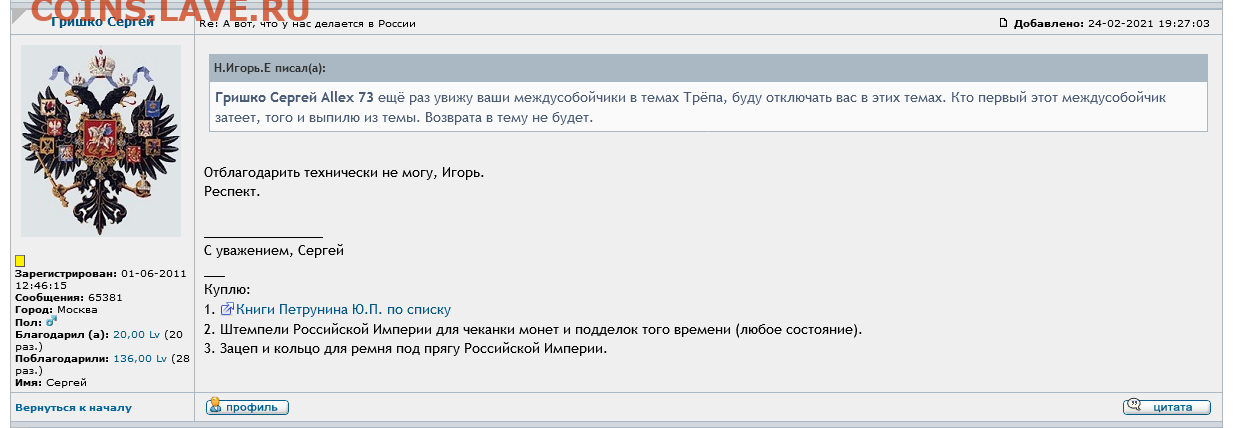This screenshot has height=428, width=1233.
Task: Click the speech bubble icon on the цитата button
Action: pyautogui.click(x=1135, y=407)
